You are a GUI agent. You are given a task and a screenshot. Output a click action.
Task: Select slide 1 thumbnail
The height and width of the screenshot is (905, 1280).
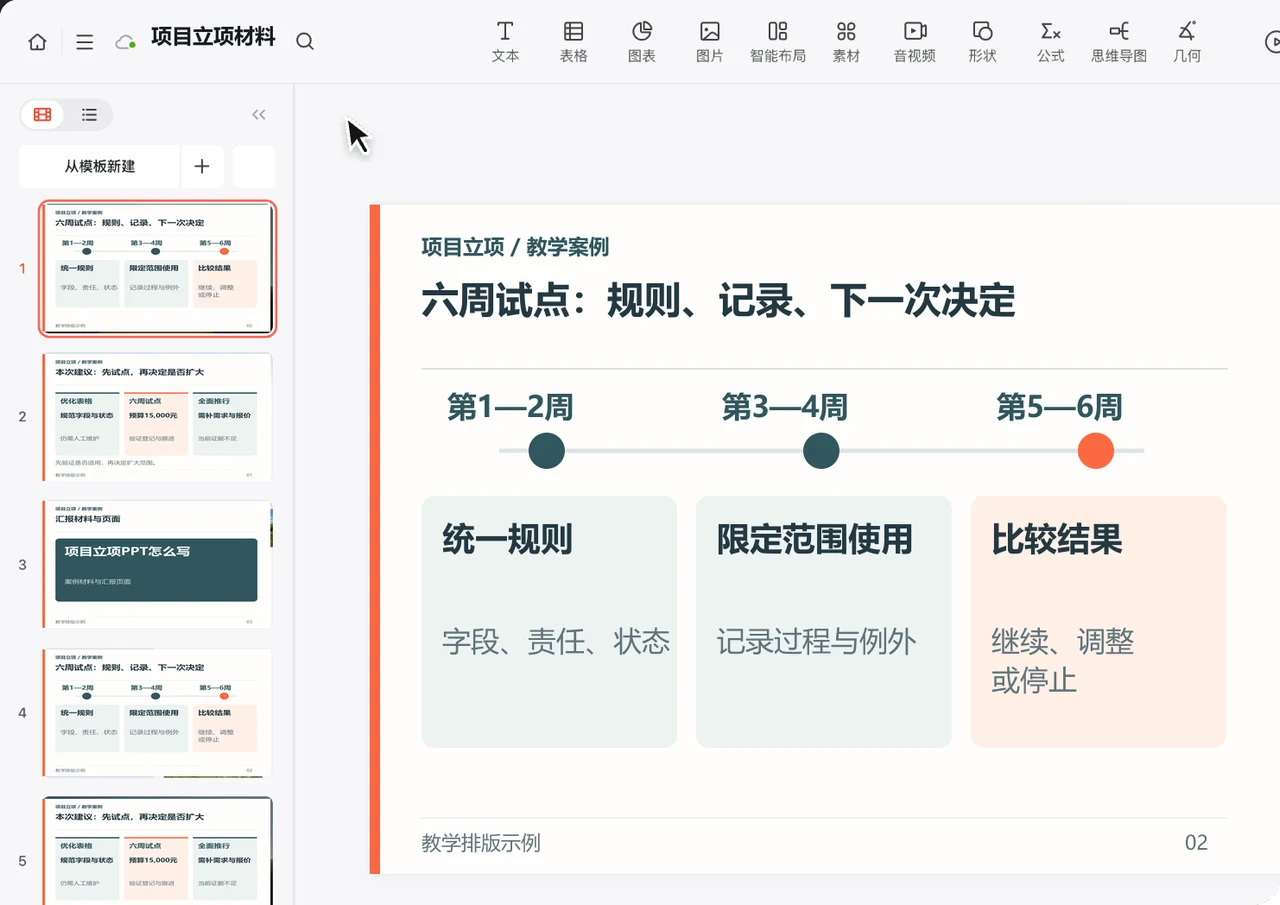(158, 269)
